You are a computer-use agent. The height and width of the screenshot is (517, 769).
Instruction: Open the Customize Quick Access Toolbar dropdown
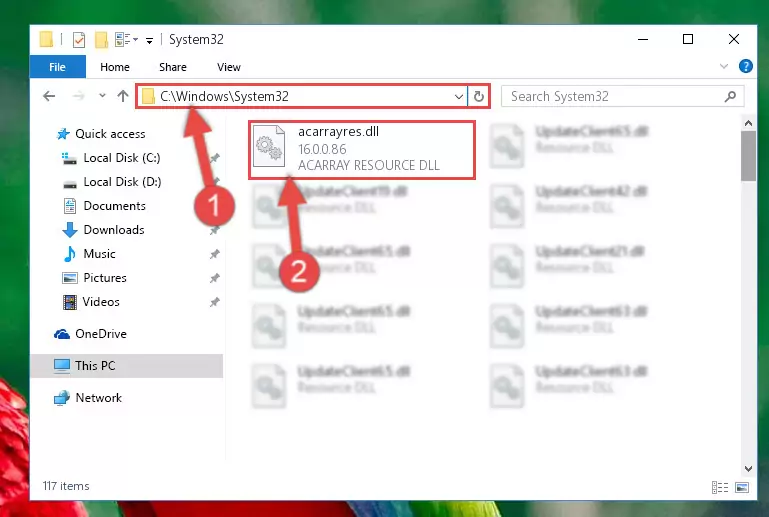[149, 40]
